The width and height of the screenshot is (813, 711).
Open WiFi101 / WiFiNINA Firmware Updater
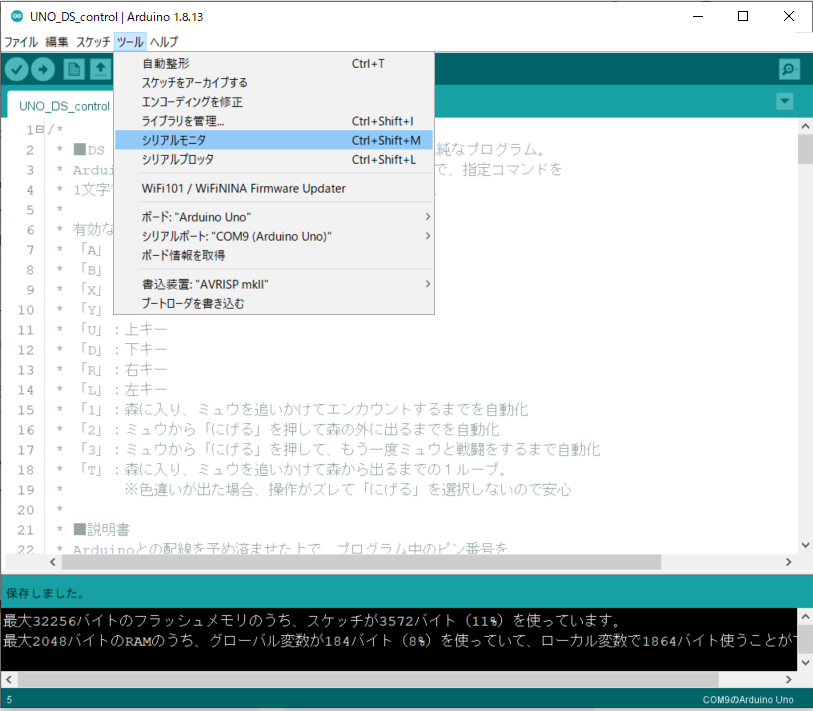tap(274, 188)
